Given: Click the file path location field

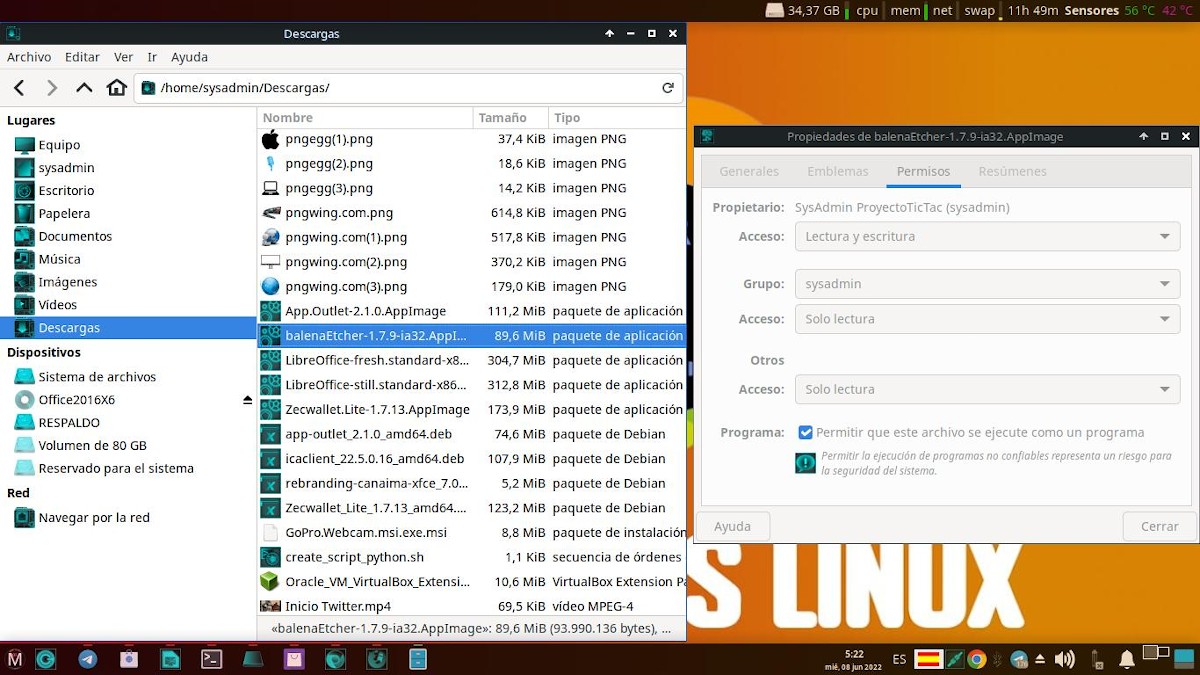Looking at the screenshot, I should [x=400, y=88].
